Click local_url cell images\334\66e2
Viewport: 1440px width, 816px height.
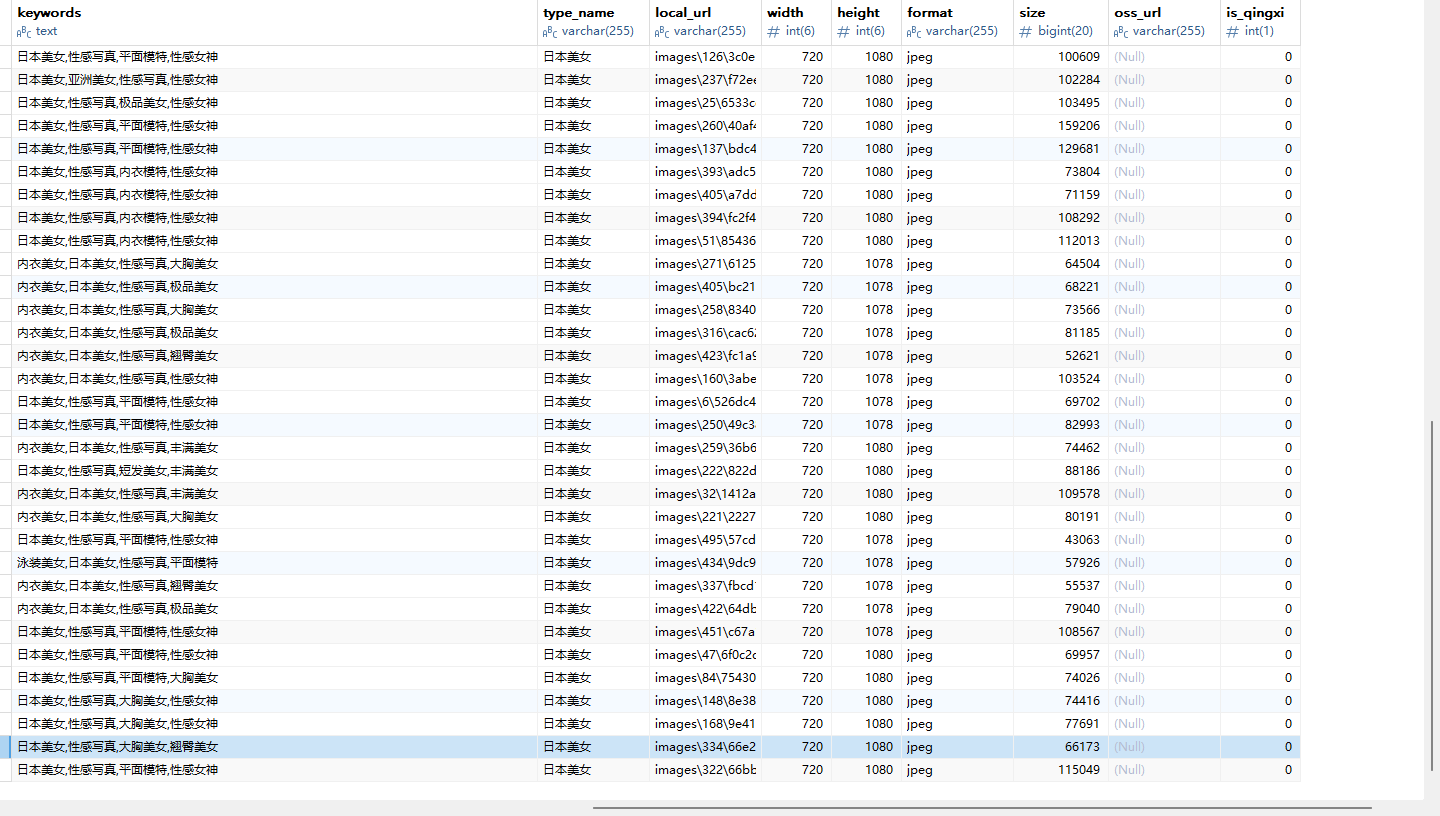coord(706,747)
